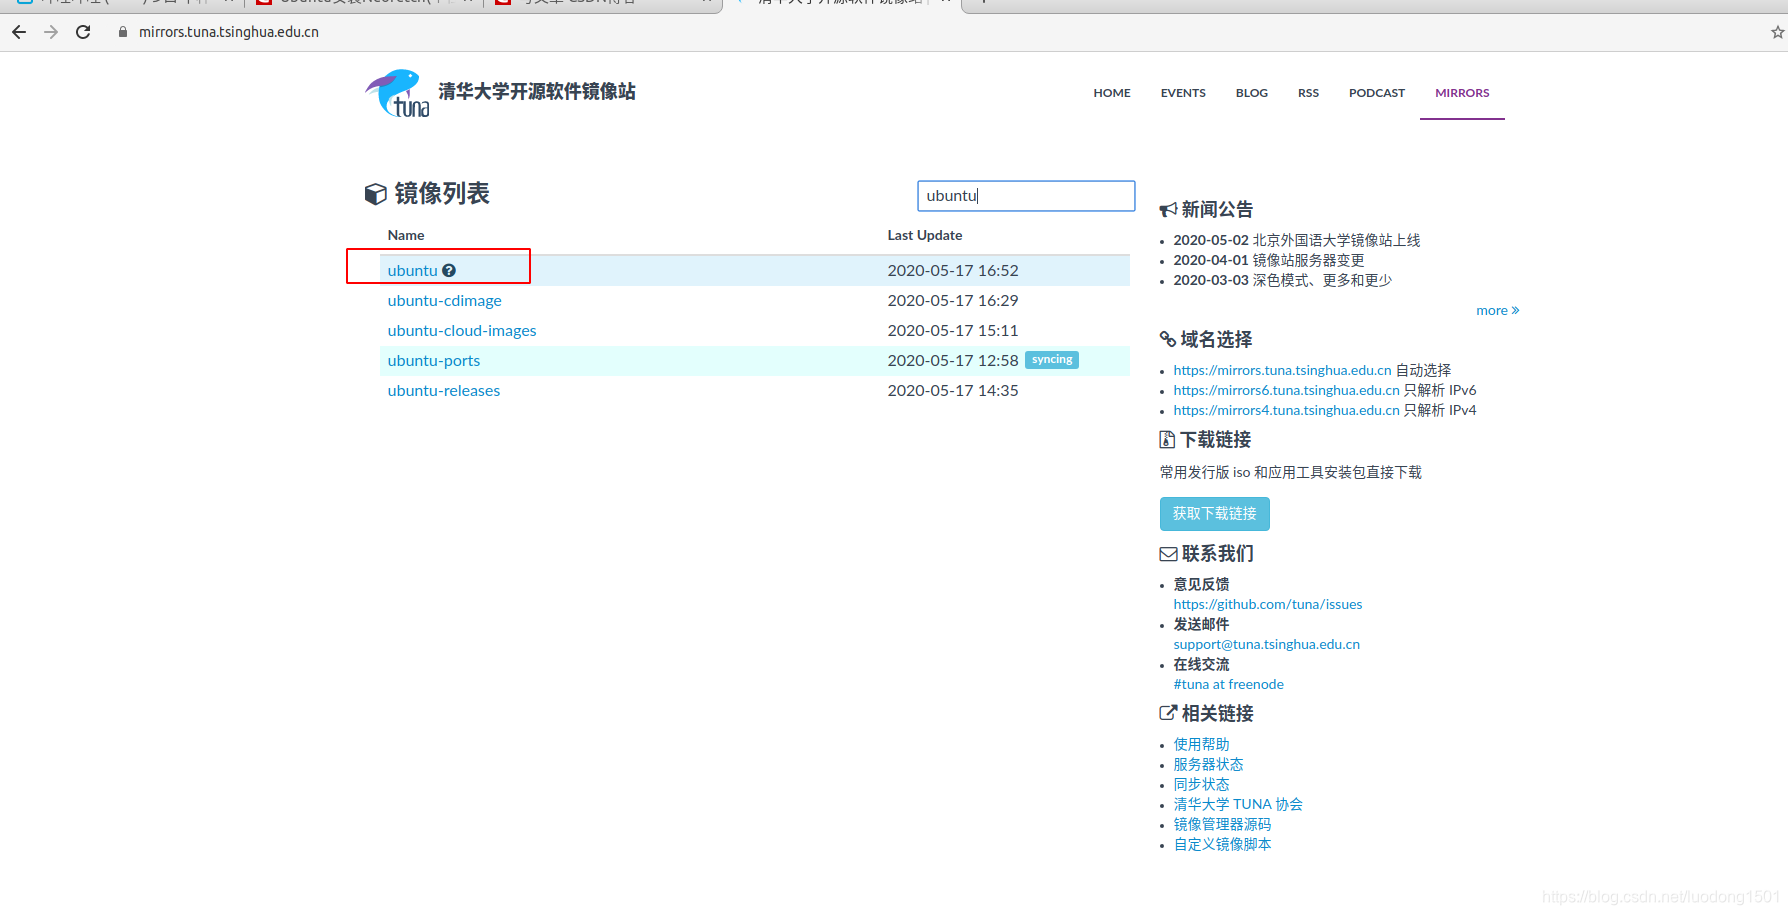Viewport: 1788px width, 915px height.
Task: Click the TUNA logo
Action: [397, 93]
